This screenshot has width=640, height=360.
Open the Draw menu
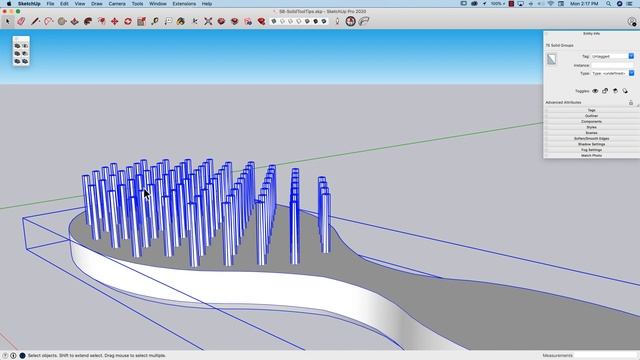tap(97, 4)
